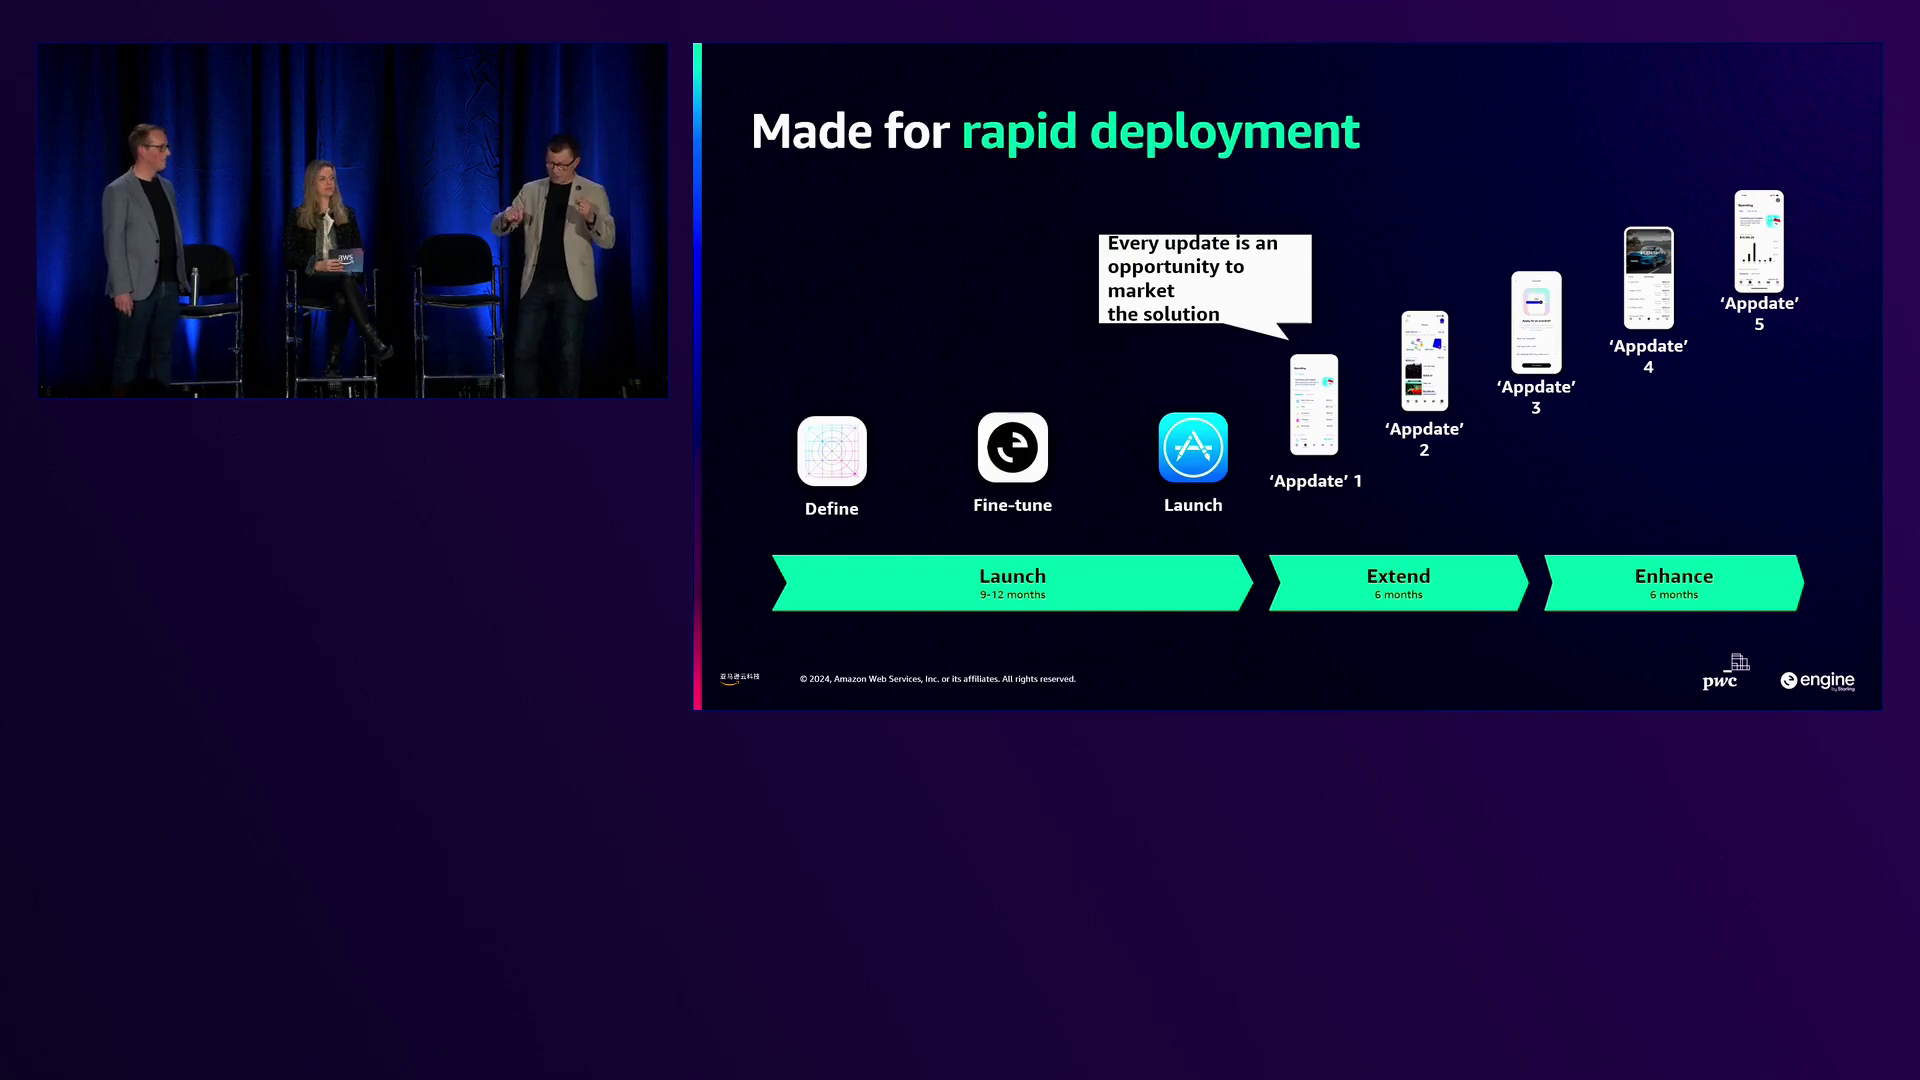Select the 'Appdate' 2 phone screenshot
The height and width of the screenshot is (1080, 1920).
click(x=1424, y=361)
